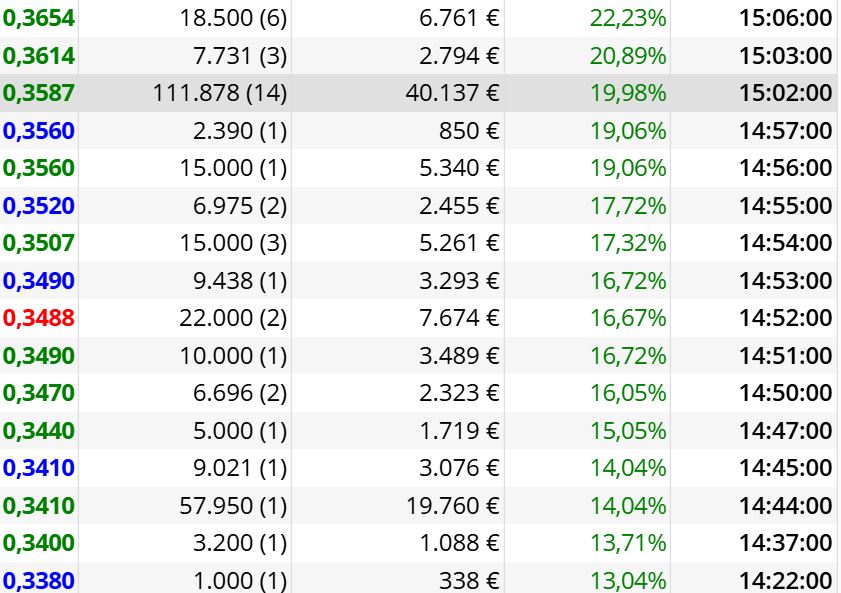The width and height of the screenshot is (841, 593).
Task: Select the 1.088 € amount cell
Action: [x=459, y=543]
